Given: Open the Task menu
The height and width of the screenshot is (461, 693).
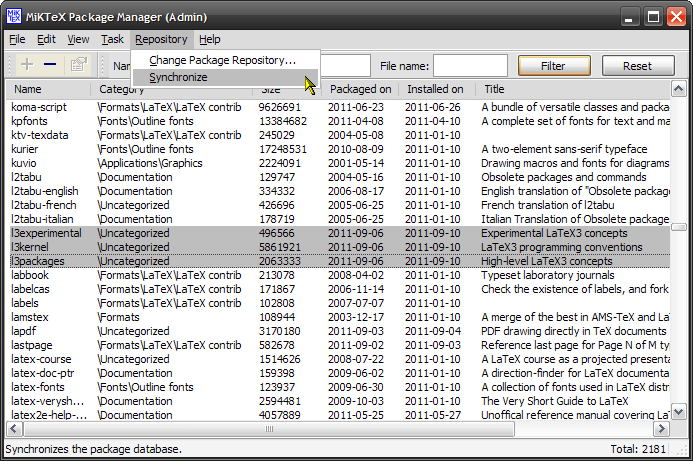Looking at the screenshot, I should (112, 39).
